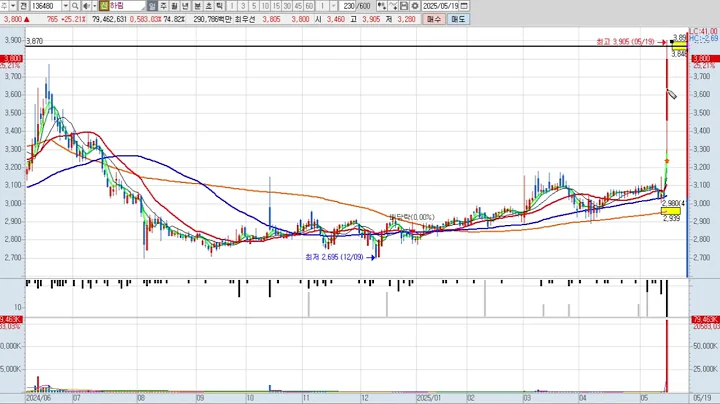Image resolution: width=720 pixels, height=404 pixels.
Task: Click the 3,870 horizontal line label
Action: click(x=34, y=41)
